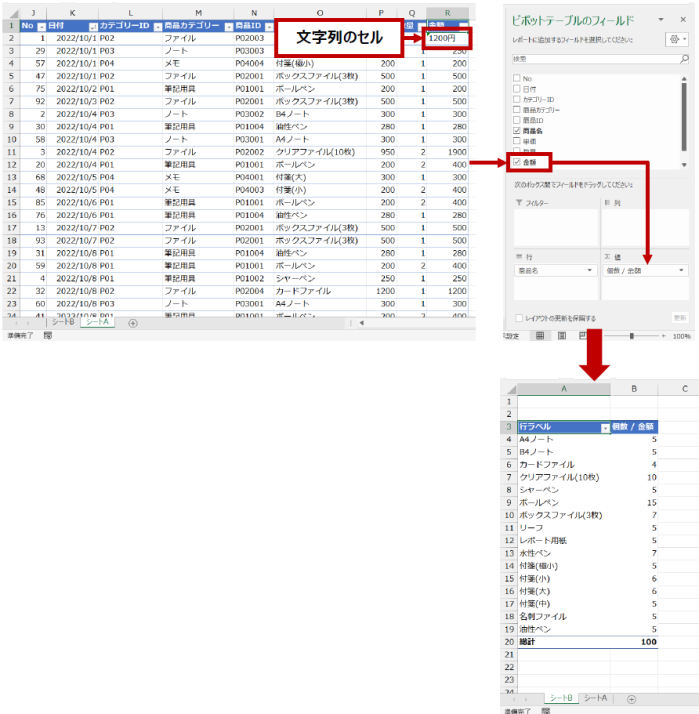The image size is (699, 714).
Task: Click the filter arrow on the カテゴリーID header
Action: (157, 26)
